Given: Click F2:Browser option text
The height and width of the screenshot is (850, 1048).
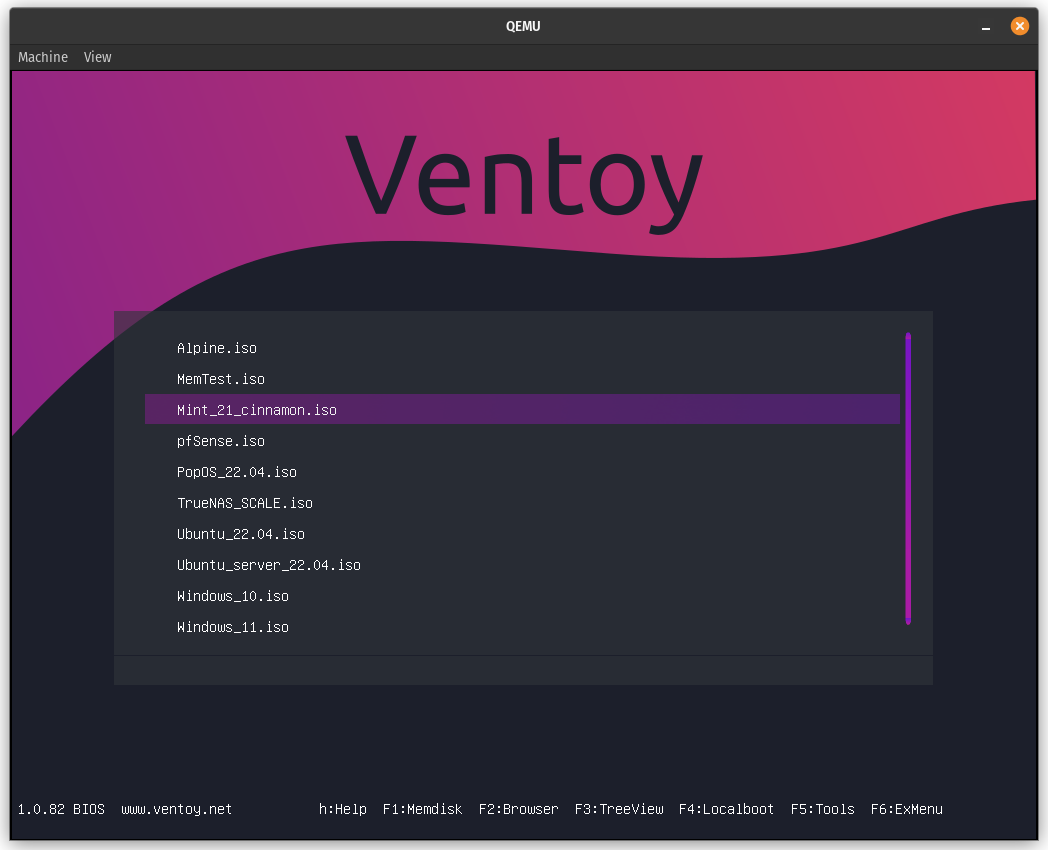Looking at the screenshot, I should [x=519, y=809].
